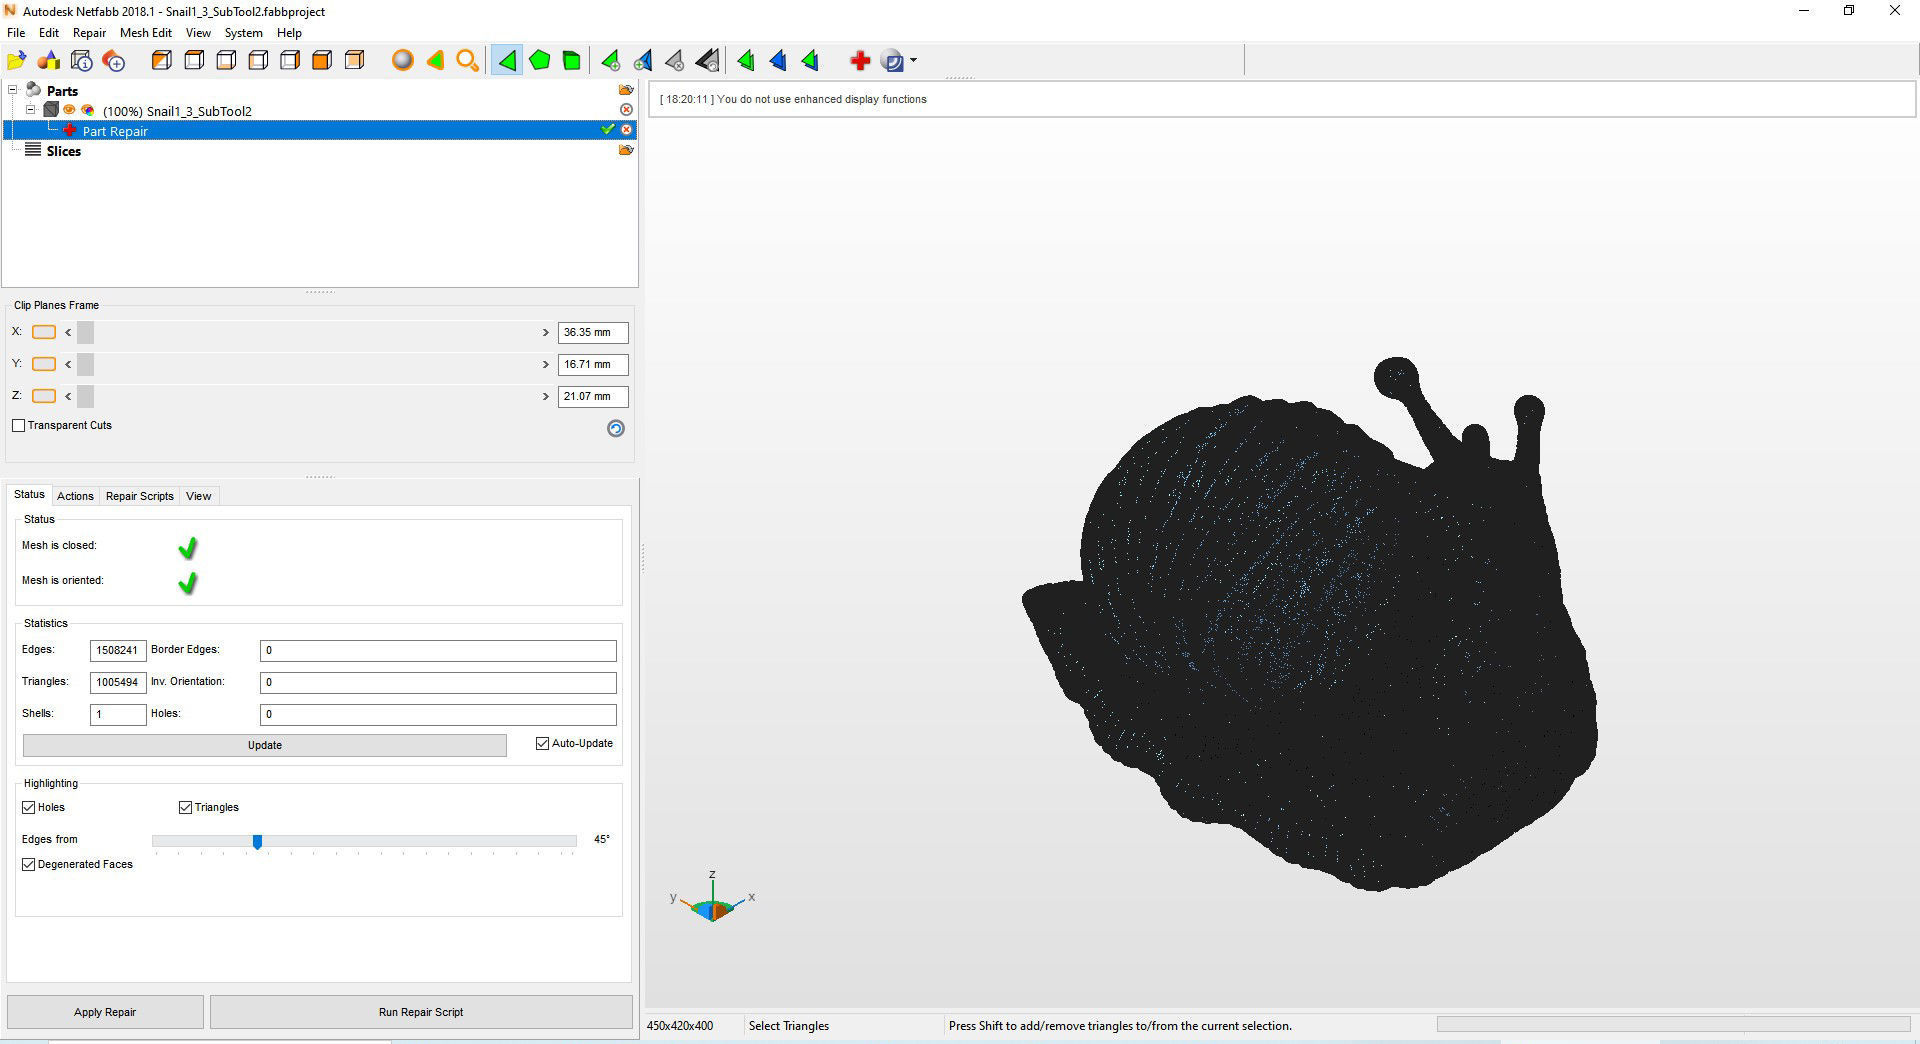
Task: Click the Y clip plane left arrow
Action: (x=68, y=364)
